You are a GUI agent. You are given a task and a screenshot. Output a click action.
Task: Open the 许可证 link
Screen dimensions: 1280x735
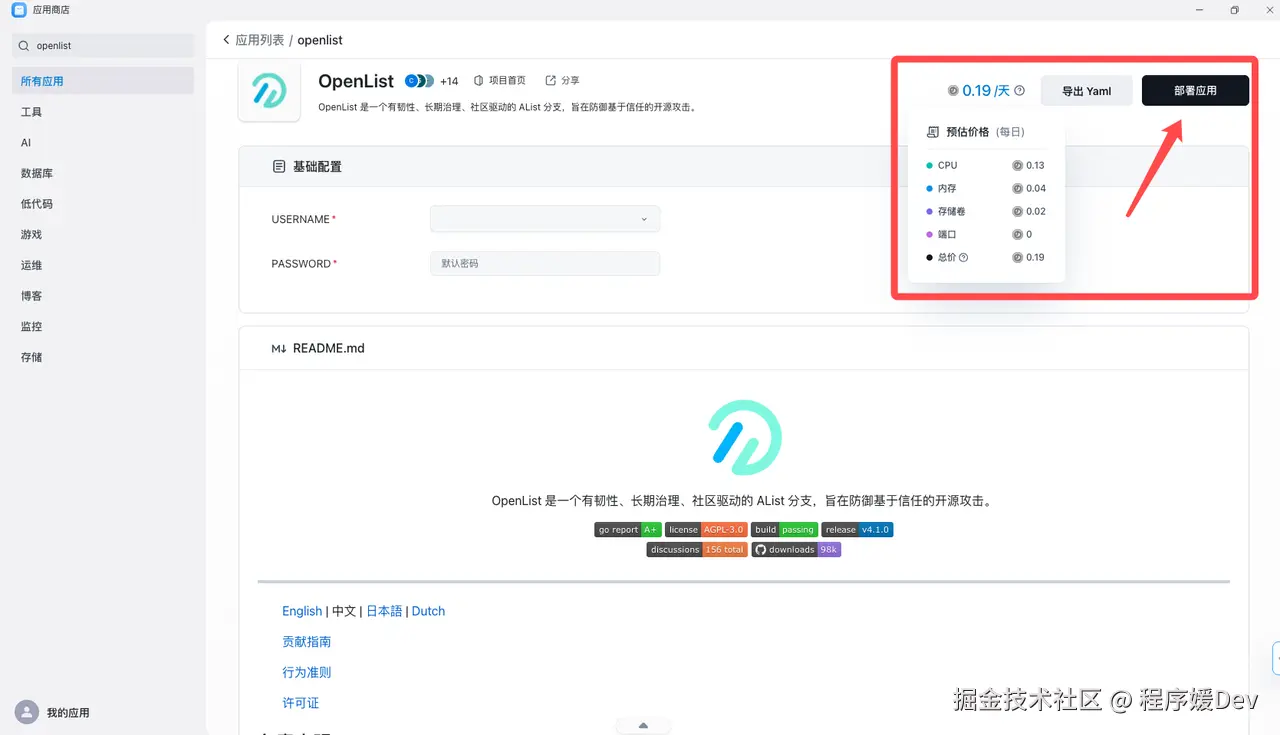coord(300,703)
